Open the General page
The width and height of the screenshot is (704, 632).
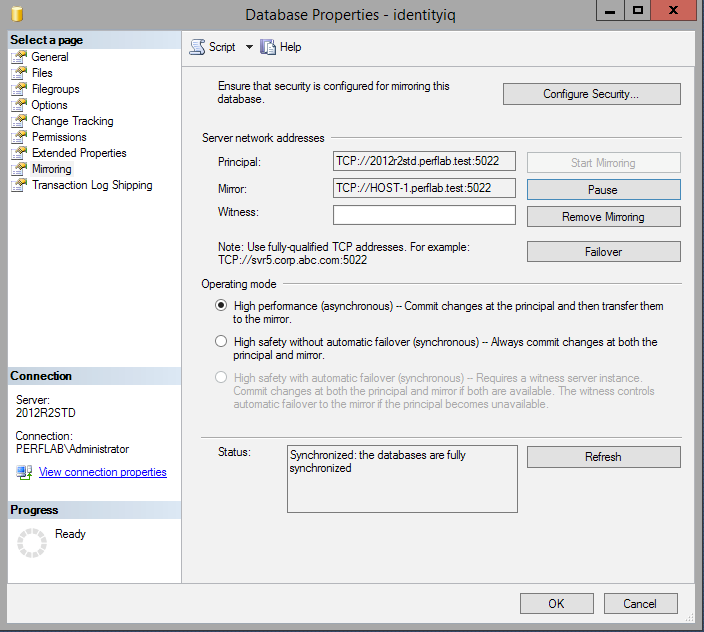point(50,57)
